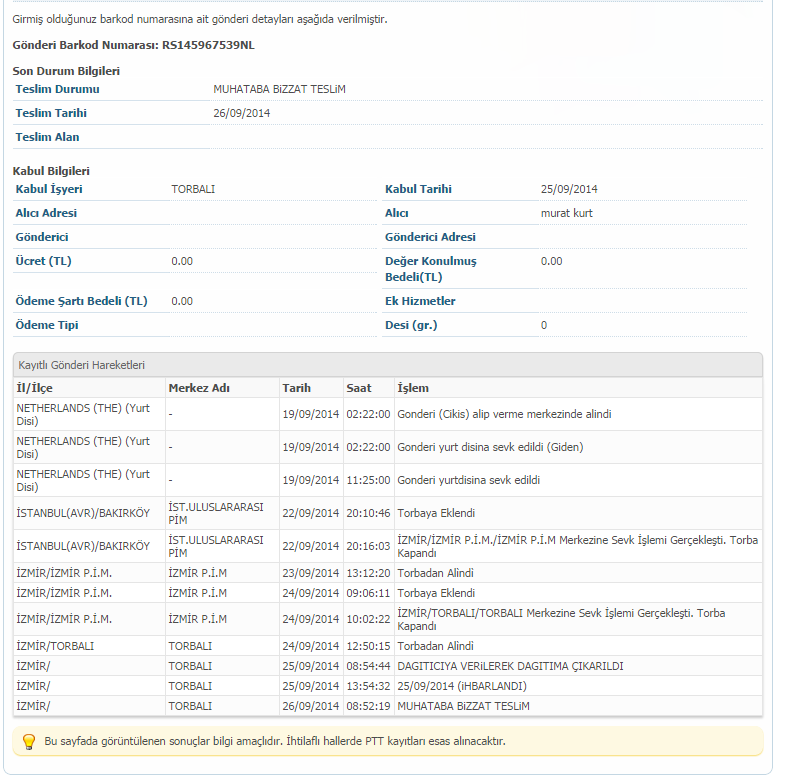Click the 'İZMİR P.İ.M Merkezine Sevk İşlemi Gerçekleşti' event
789x784 pixels.
point(578,546)
